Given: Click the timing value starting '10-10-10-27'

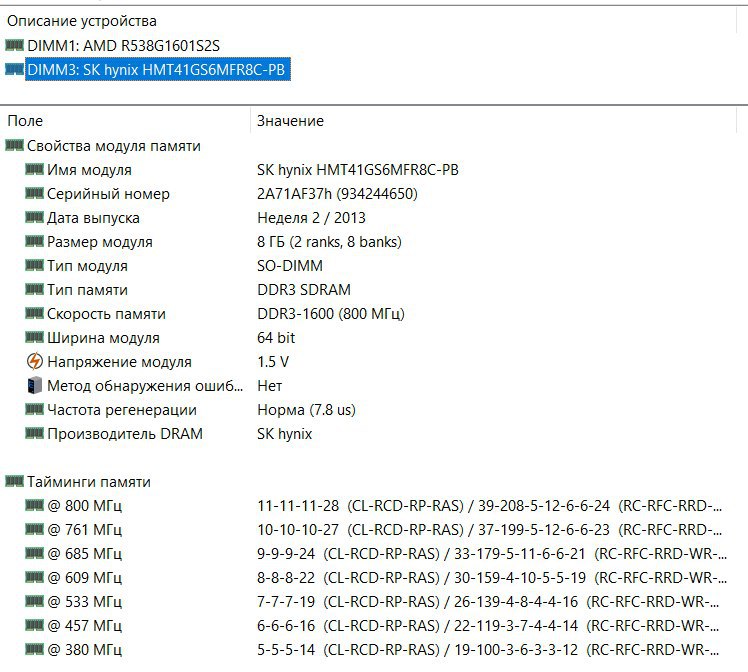Looking at the screenshot, I should [489, 530].
